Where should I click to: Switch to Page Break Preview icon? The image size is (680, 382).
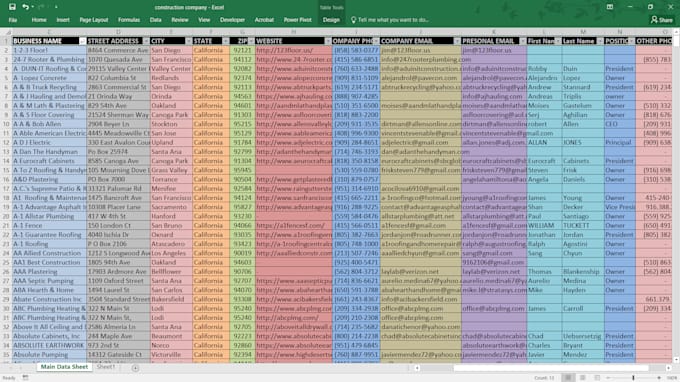597,378
